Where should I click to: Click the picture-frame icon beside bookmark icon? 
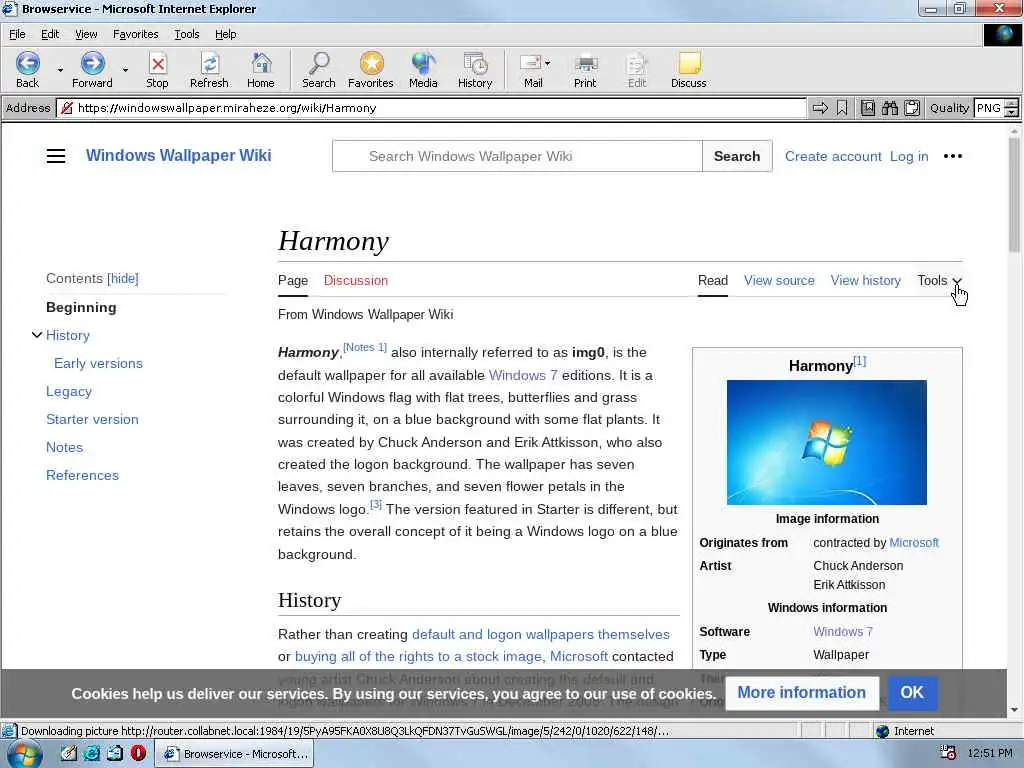(867, 108)
